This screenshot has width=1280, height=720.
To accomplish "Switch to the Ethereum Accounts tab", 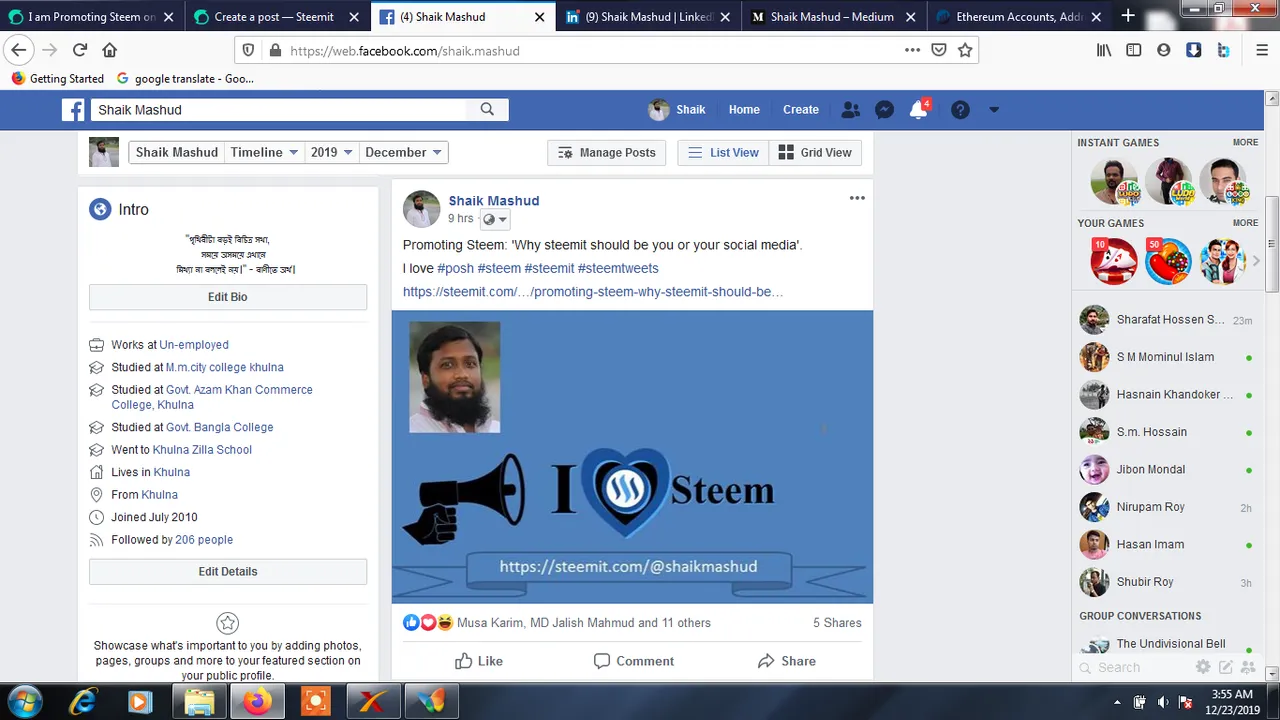I will pyautogui.click(x=1018, y=16).
